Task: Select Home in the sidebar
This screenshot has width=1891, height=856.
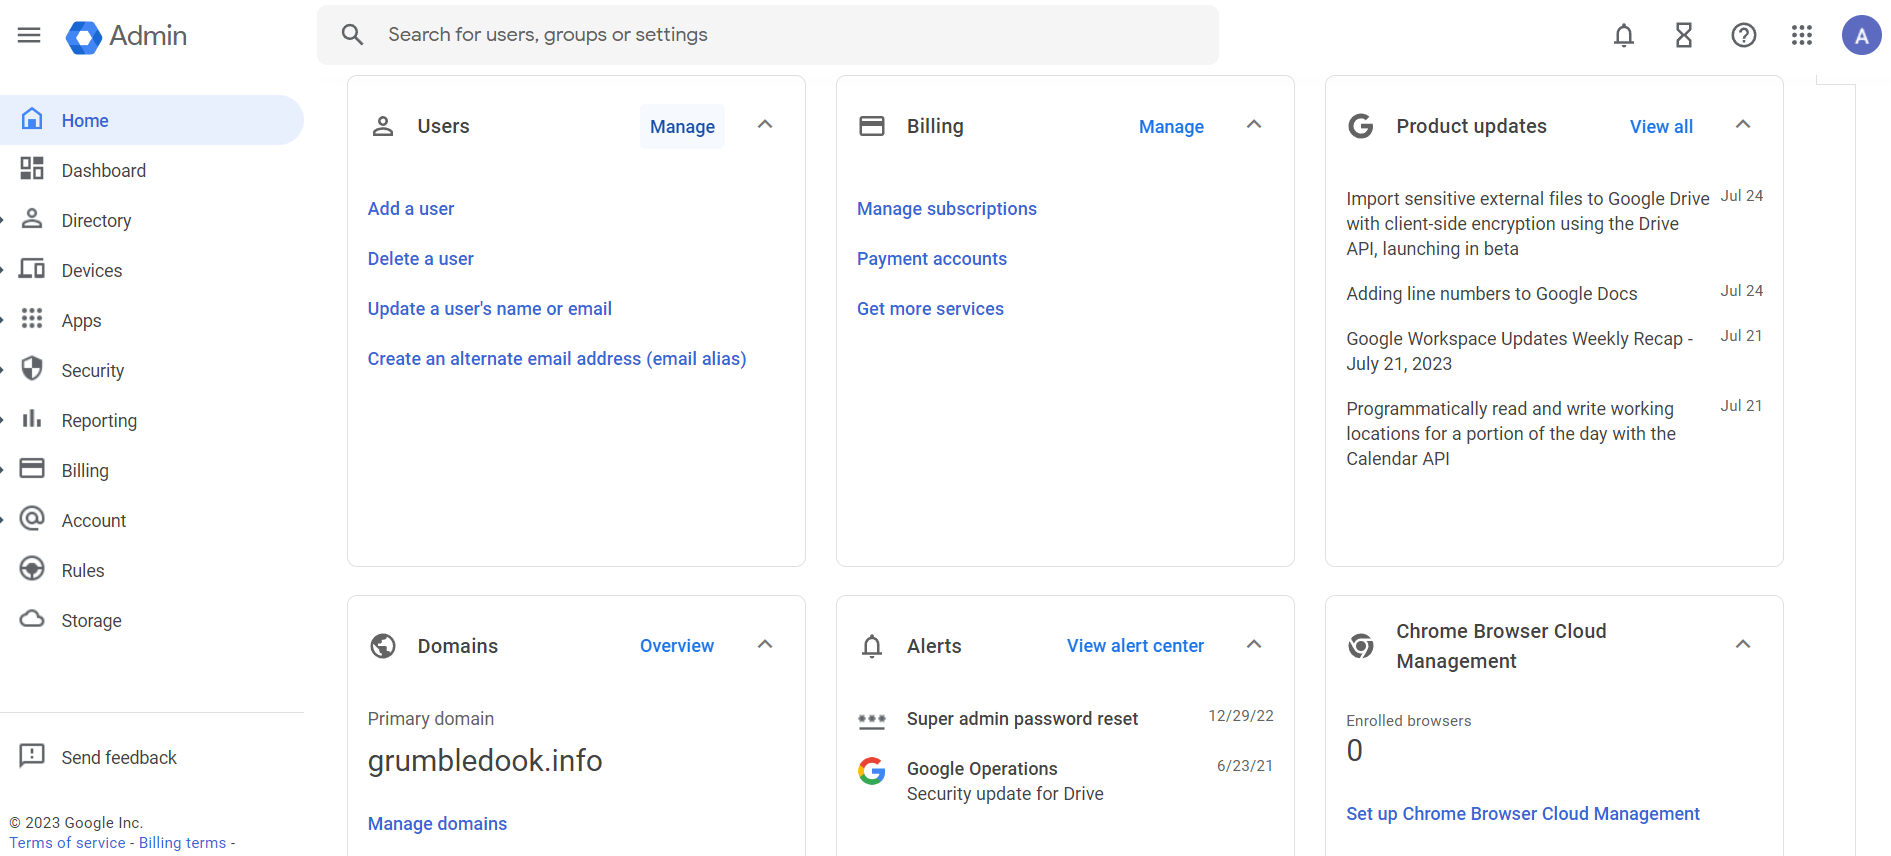Action: (x=152, y=120)
